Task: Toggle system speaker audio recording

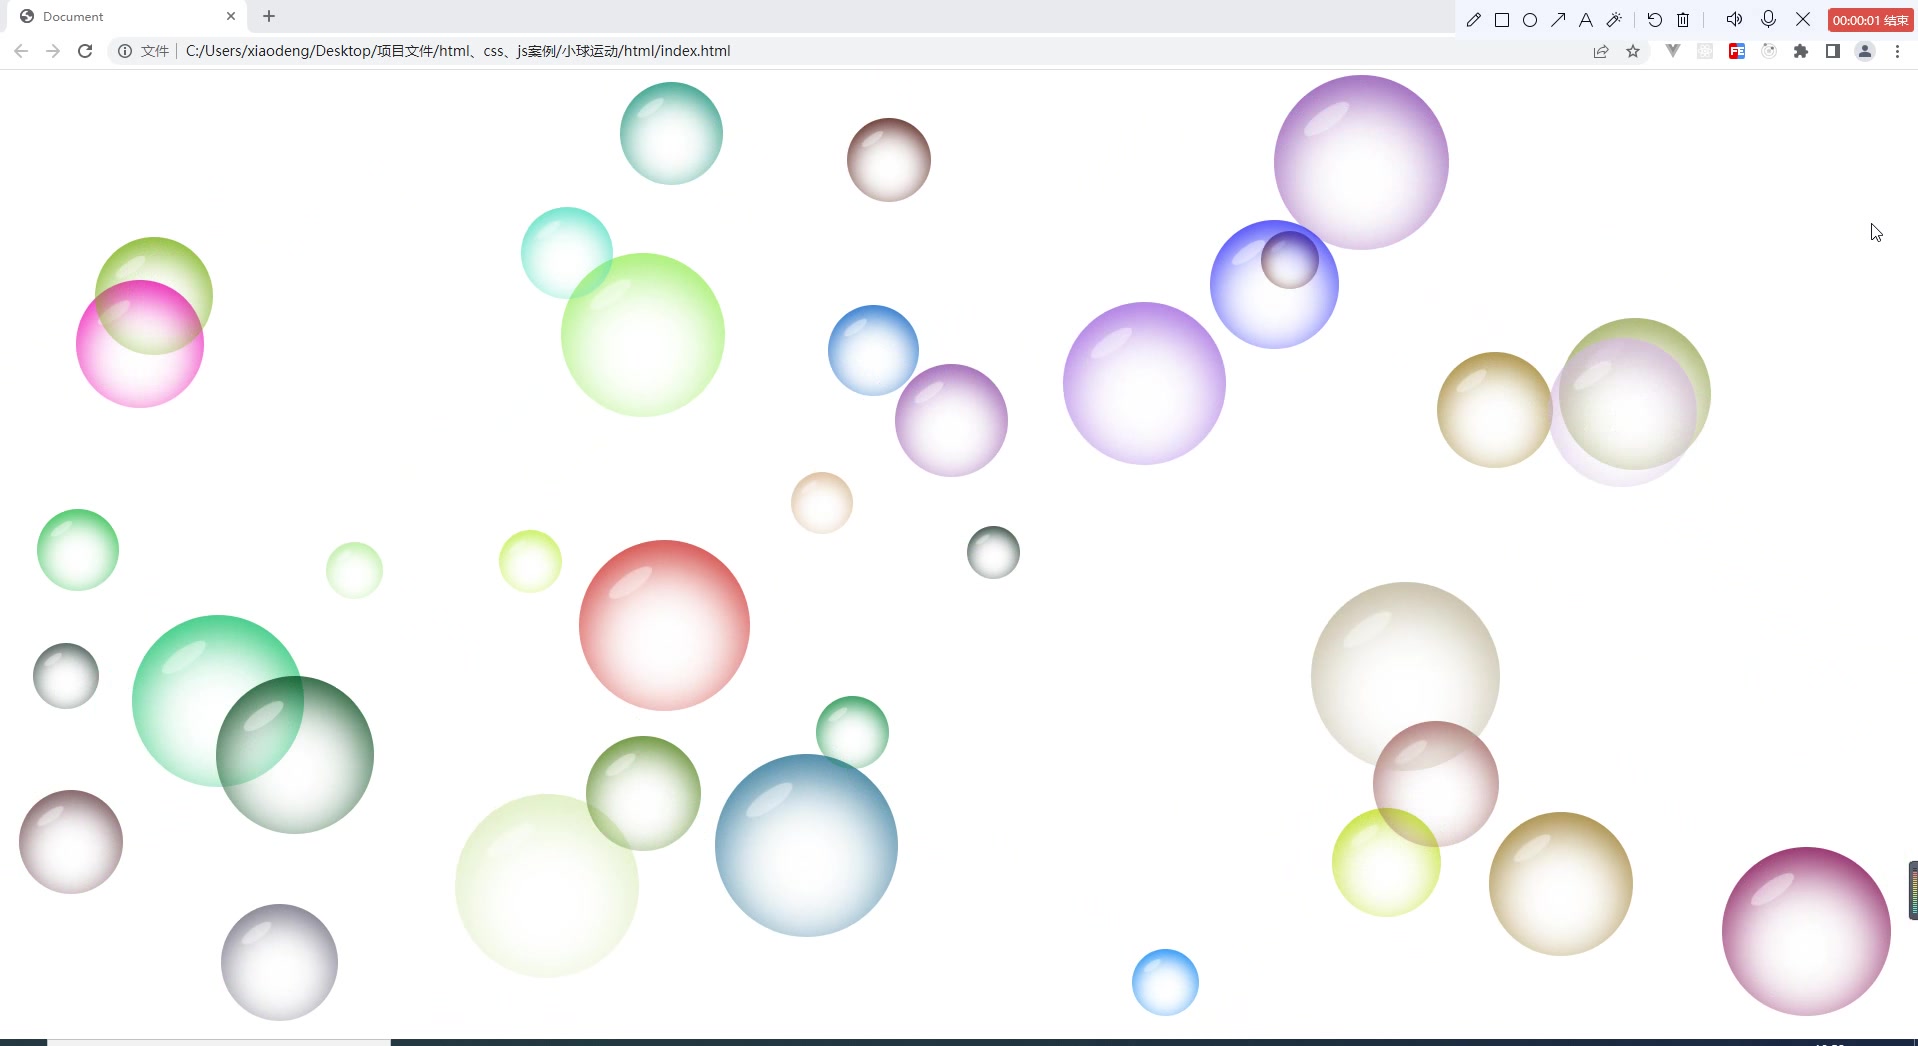Action: pyautogui.click(x=1734, y=20)
